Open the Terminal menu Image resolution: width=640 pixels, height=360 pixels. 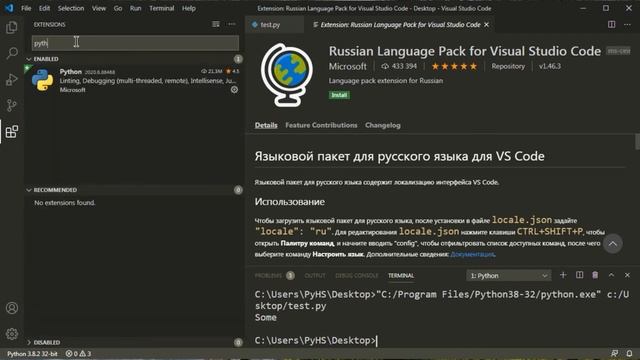coord(162,8)
